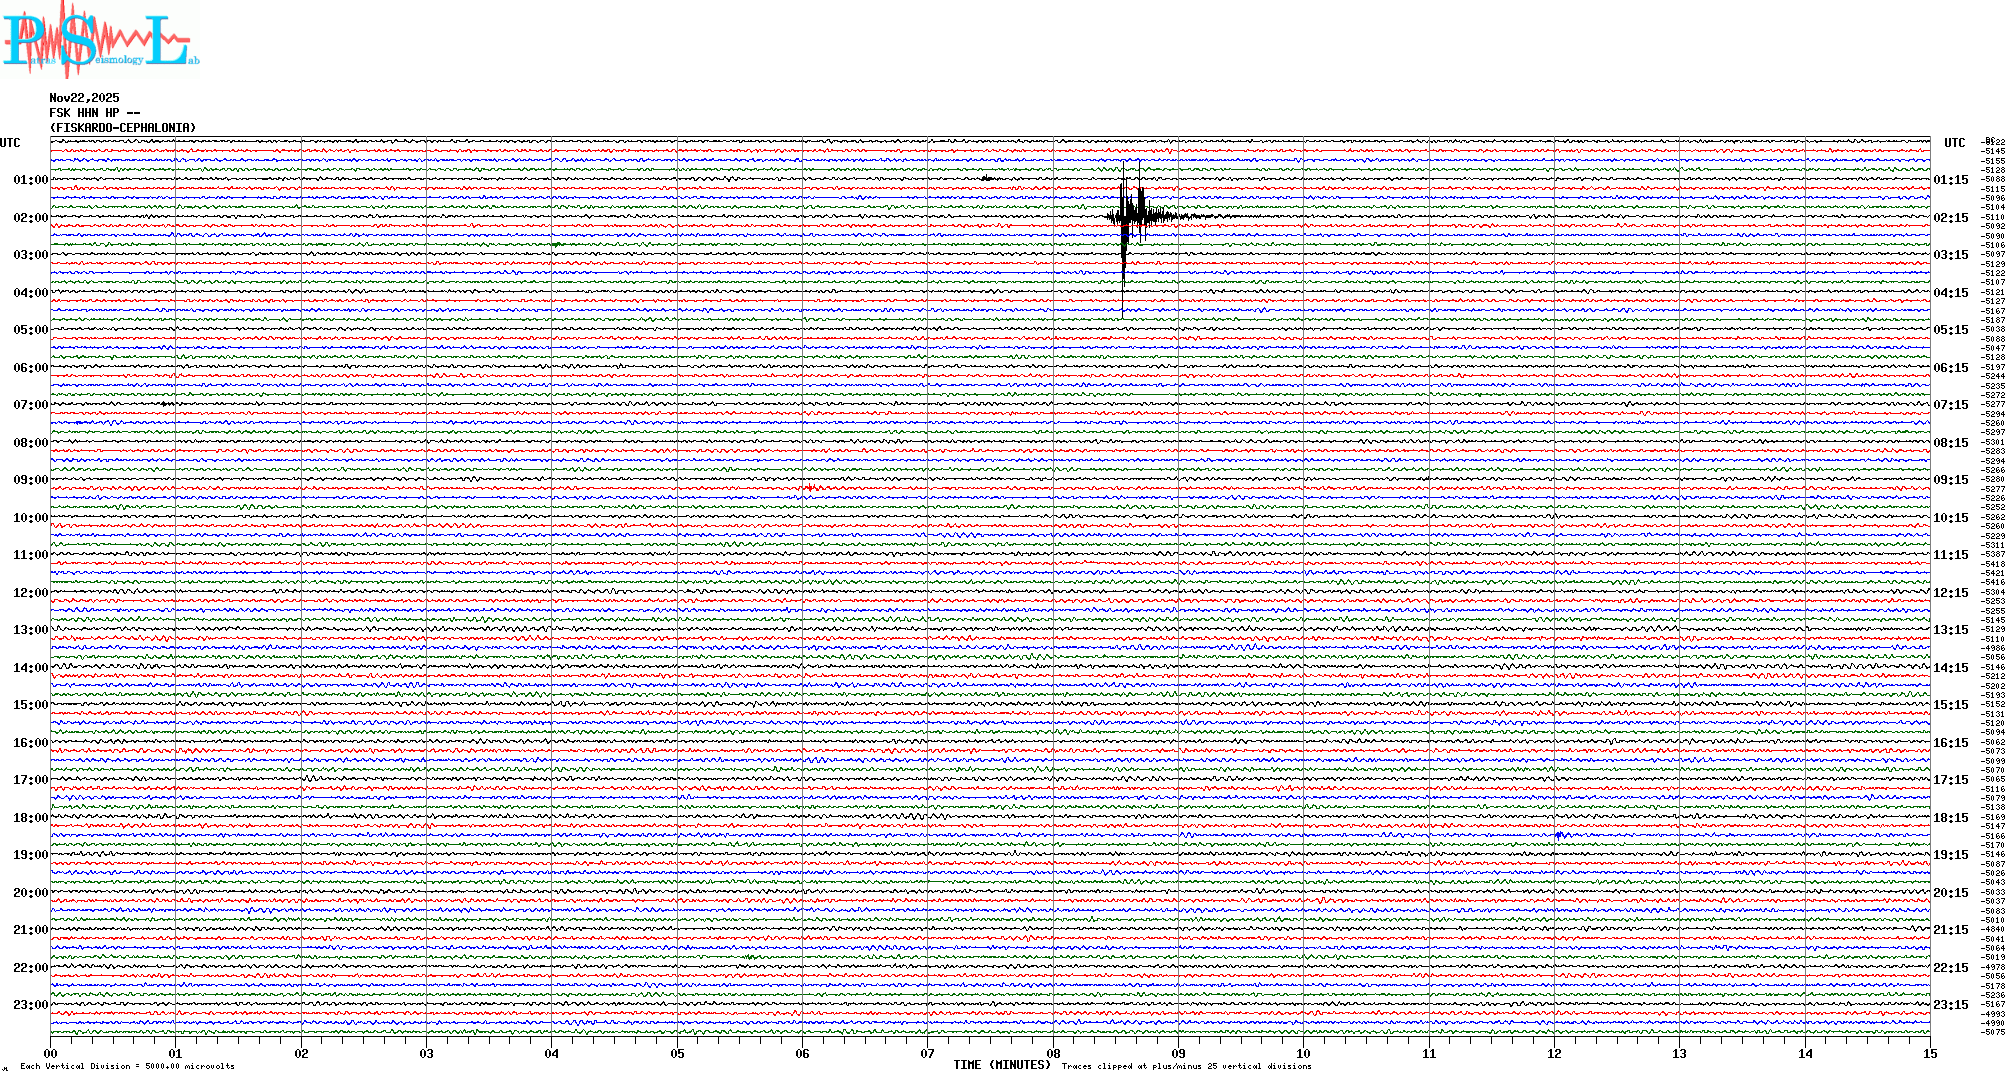Viewport: 2010px width, 1080px height.
Task: Click the Nov22,2025 date text
Action: click(x=84, y=98)
